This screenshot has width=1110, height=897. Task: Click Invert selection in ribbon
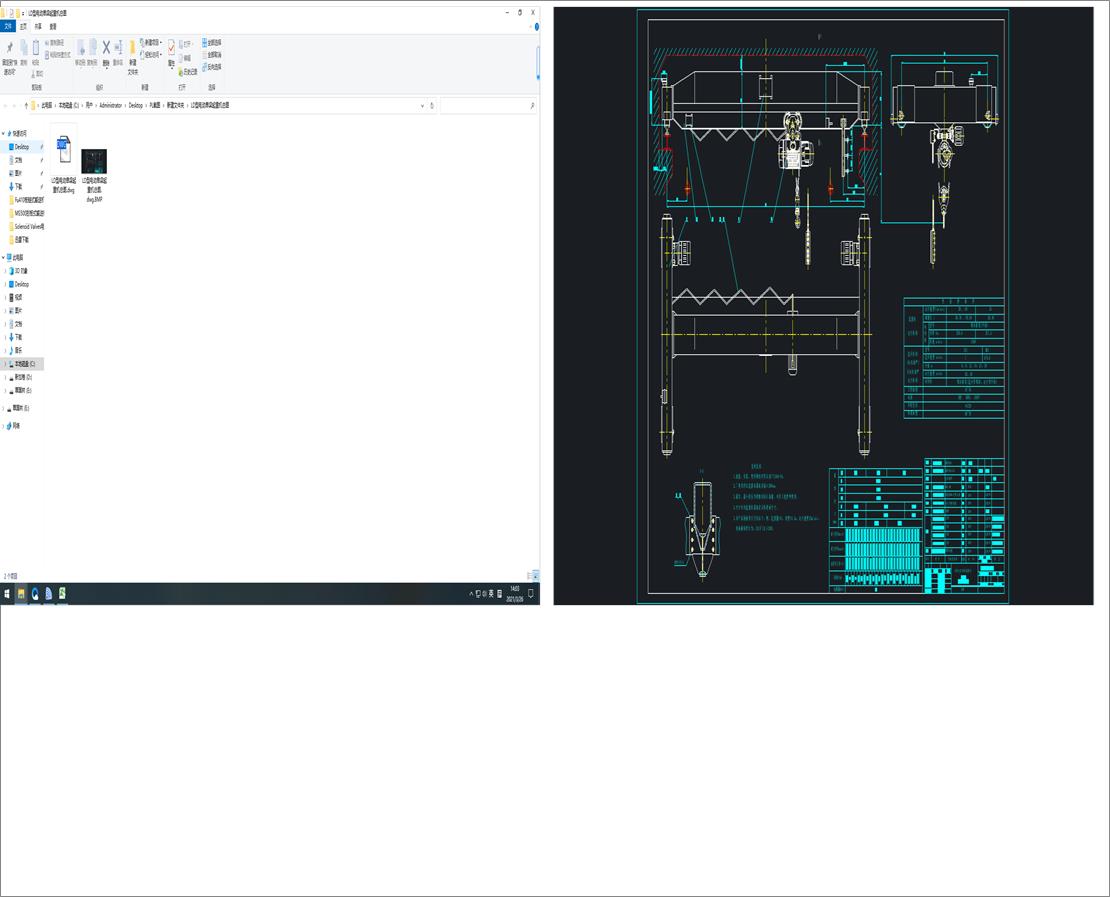pos(212,67)
